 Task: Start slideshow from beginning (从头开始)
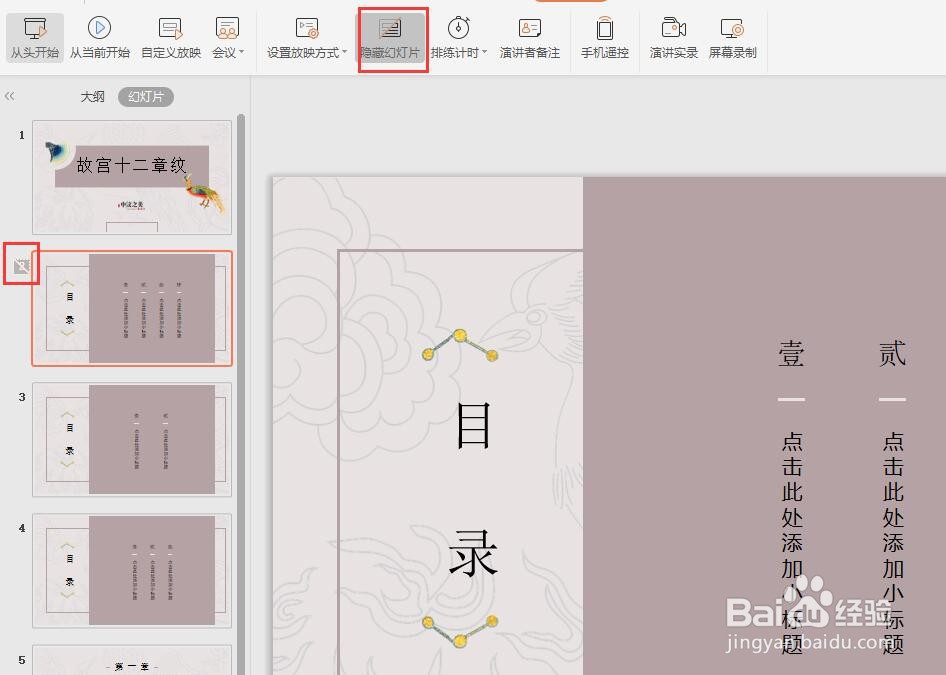pos(35,37)
